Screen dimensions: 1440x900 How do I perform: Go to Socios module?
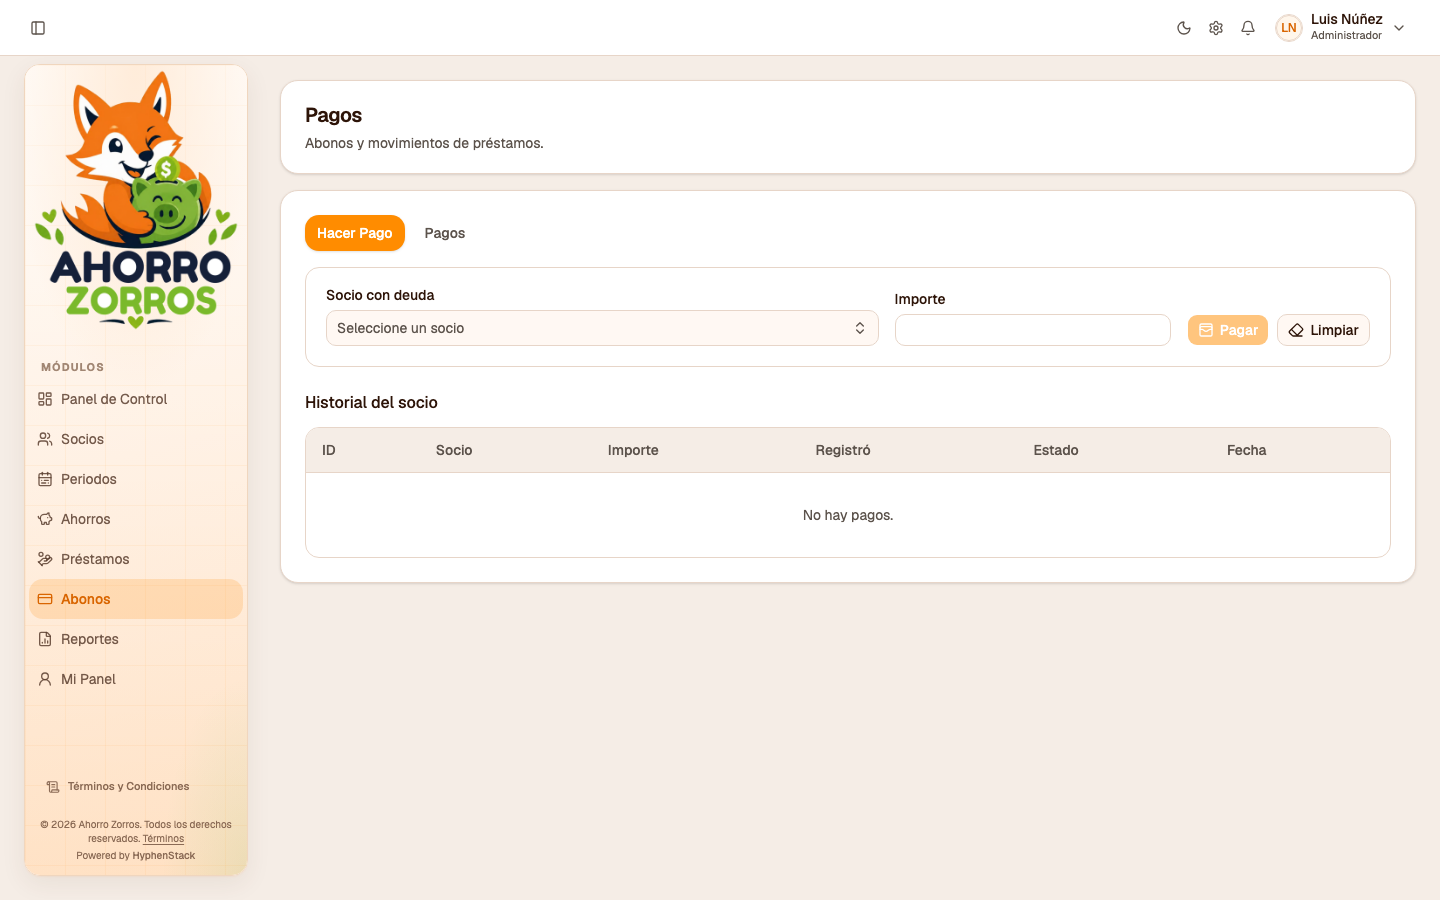(136, 439)
